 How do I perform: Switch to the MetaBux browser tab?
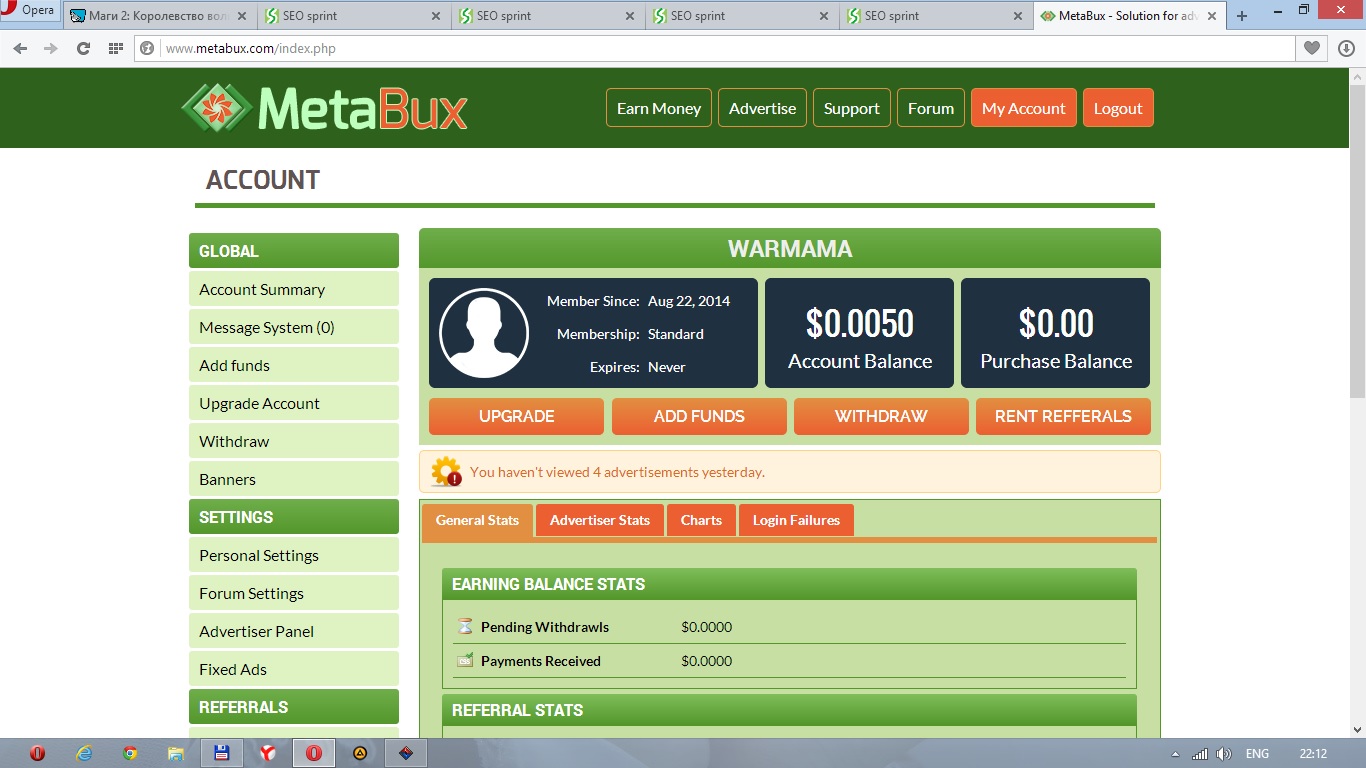1129,16
